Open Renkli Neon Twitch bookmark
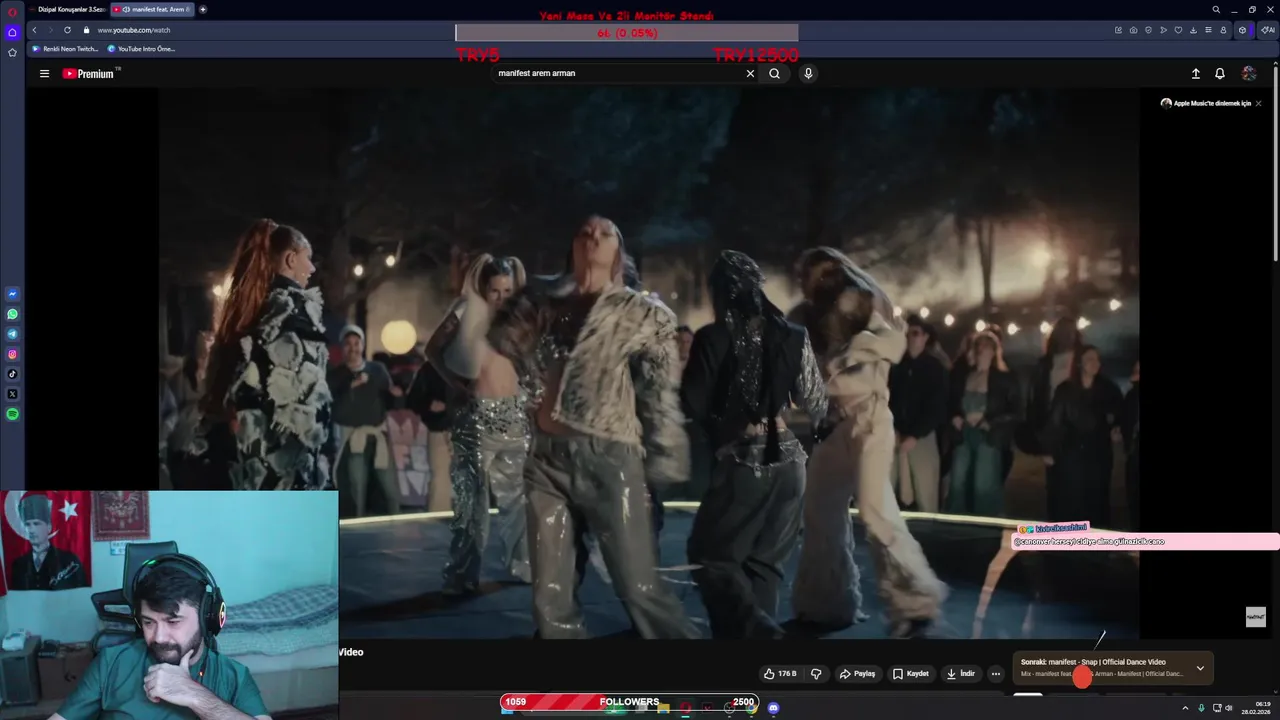 coord(66,48)
